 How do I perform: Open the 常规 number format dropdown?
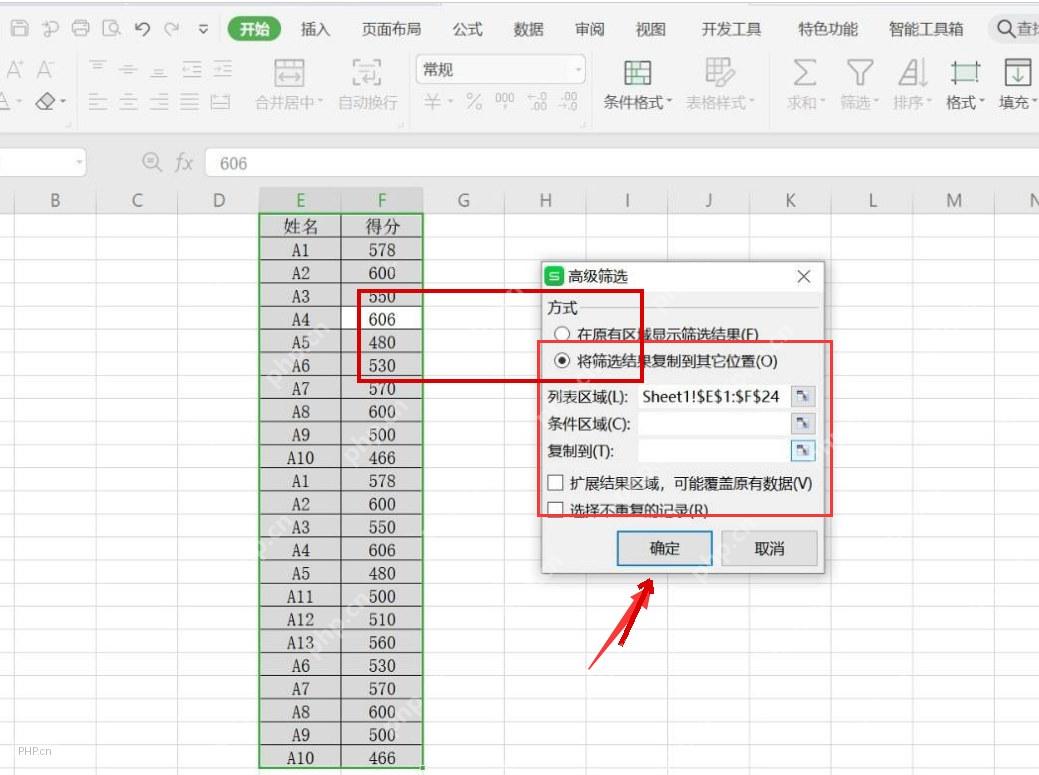tap(578, 70)
